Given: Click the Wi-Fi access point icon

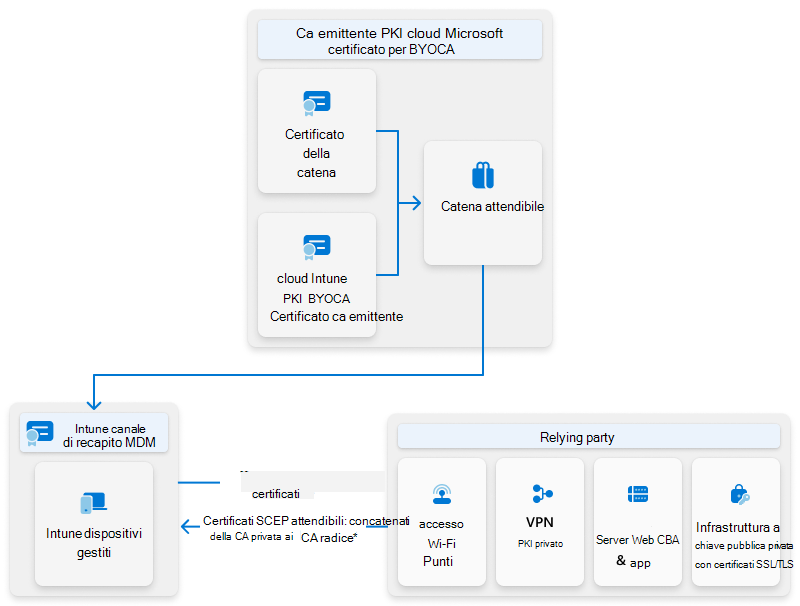Looking at the screenshot, I should (442, 494).
